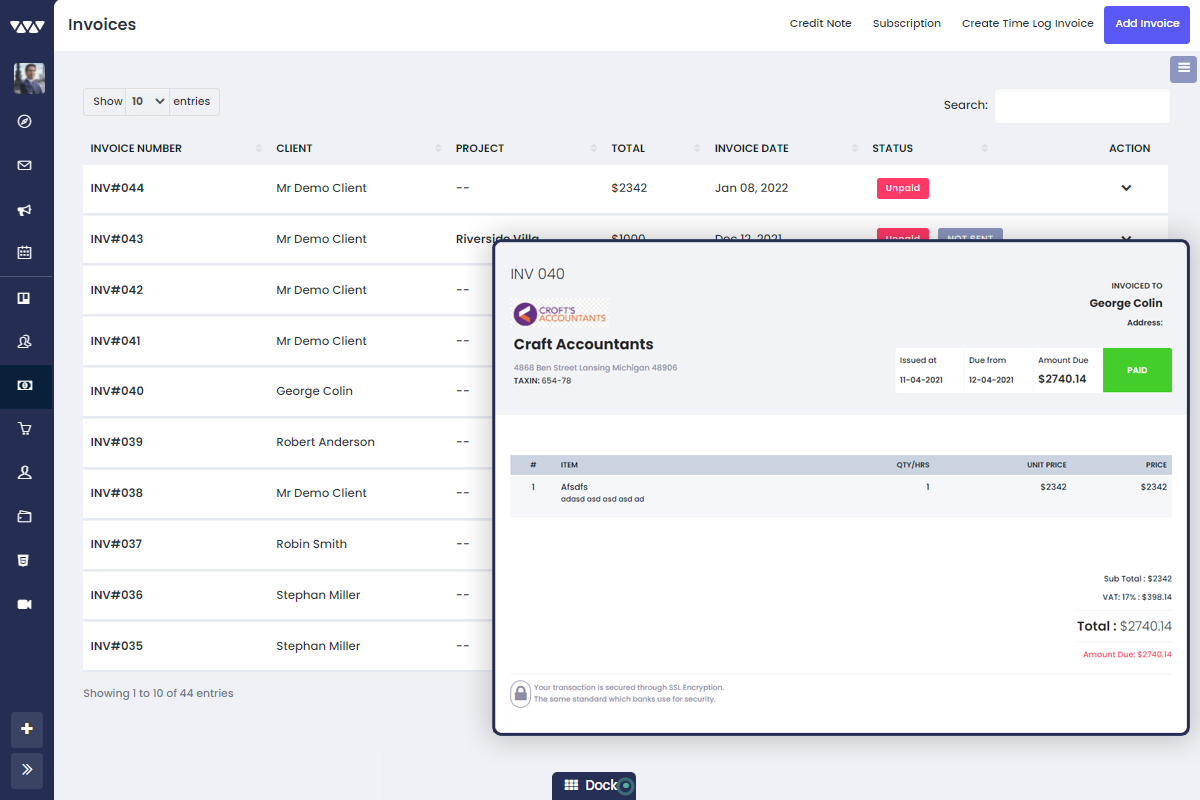Viewport: 1200px width, 800px height.
Task: Open the Messages envelope icon
Action: [26, 165]
